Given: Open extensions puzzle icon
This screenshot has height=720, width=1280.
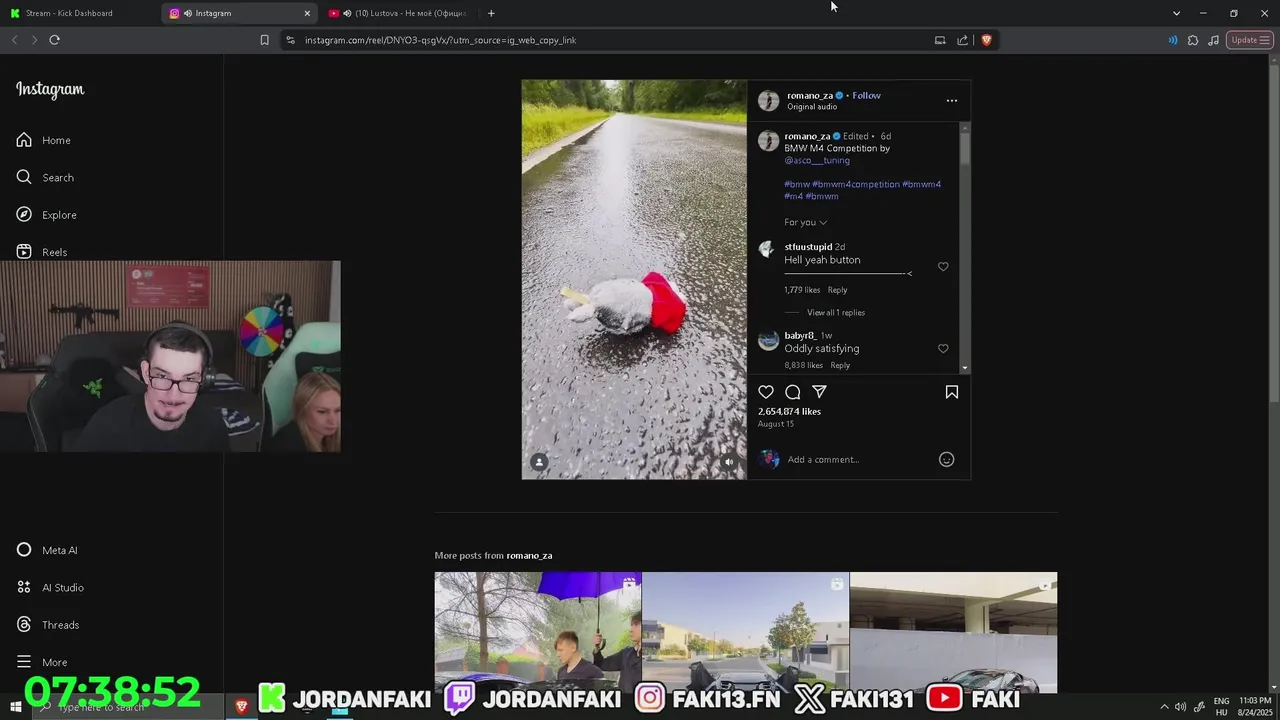Looking at the screenshot, I should coord(1193,40).
